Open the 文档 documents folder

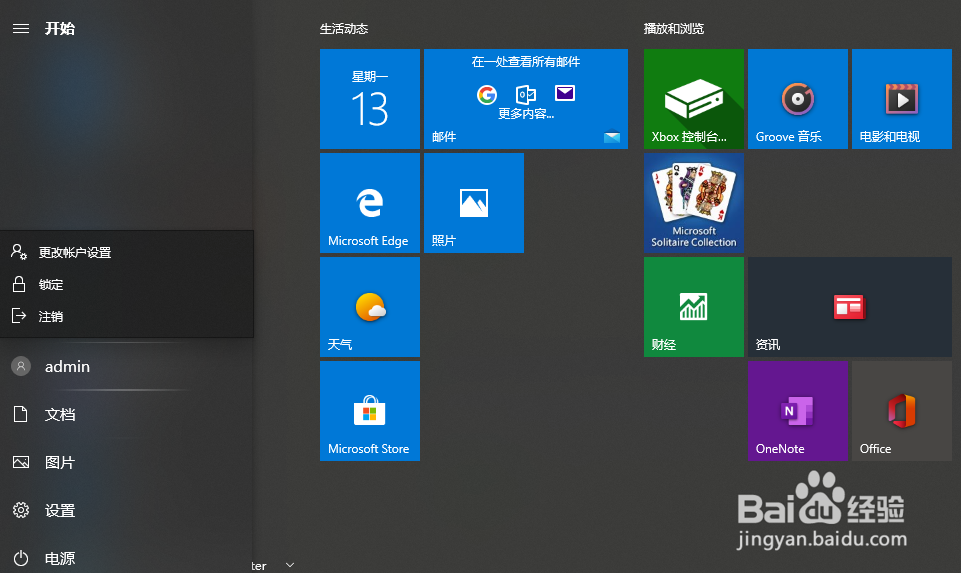click(x=127, y=414)
